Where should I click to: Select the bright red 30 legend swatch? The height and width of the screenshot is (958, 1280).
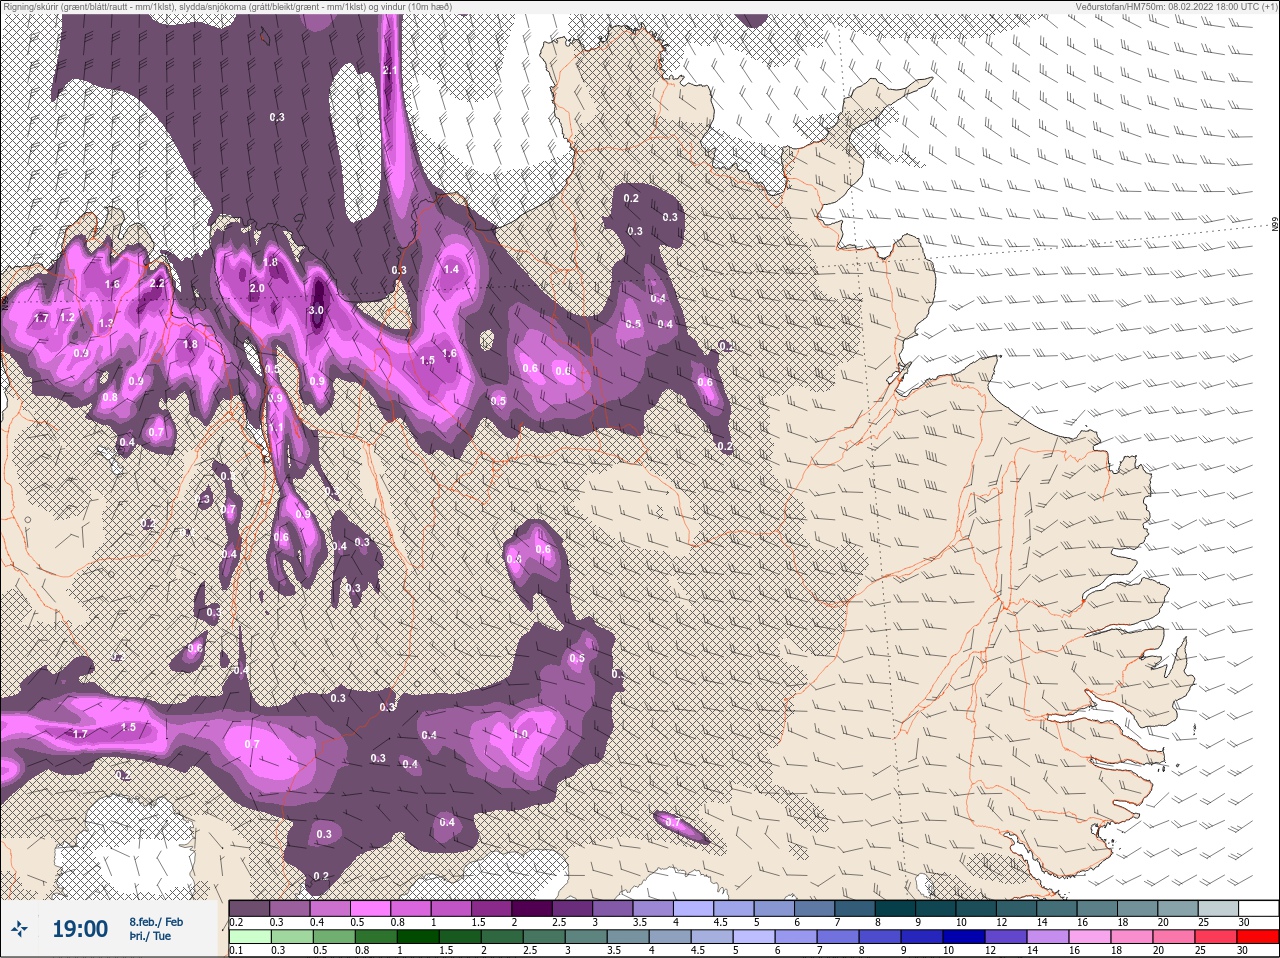(x=1257, y=937)
